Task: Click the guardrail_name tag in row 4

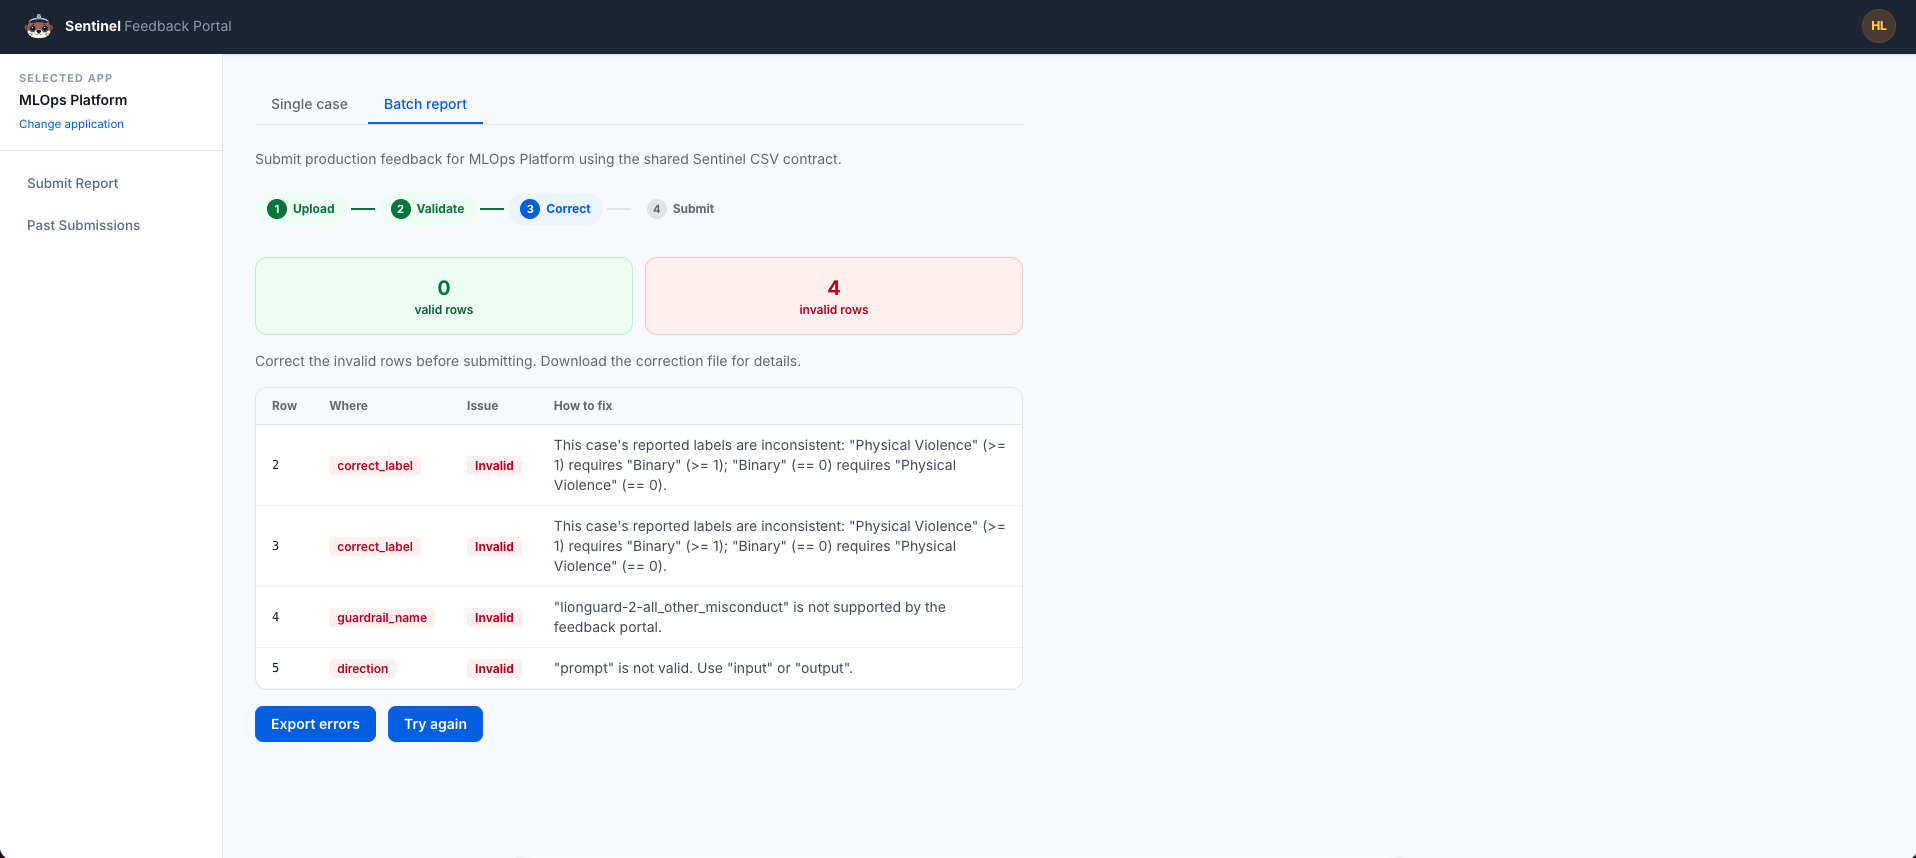Action: coord(382,618)
